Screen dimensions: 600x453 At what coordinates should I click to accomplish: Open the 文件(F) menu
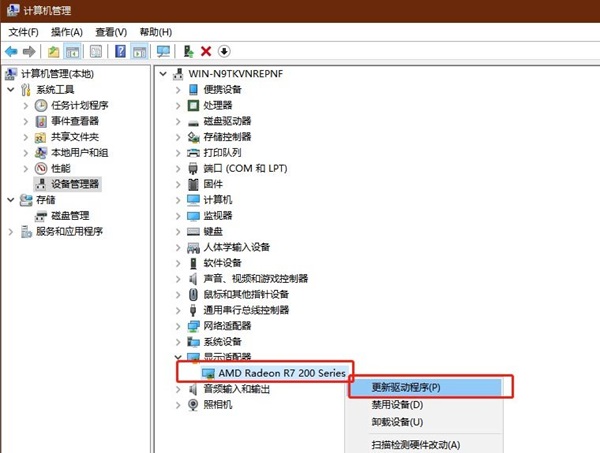[23, 32]
